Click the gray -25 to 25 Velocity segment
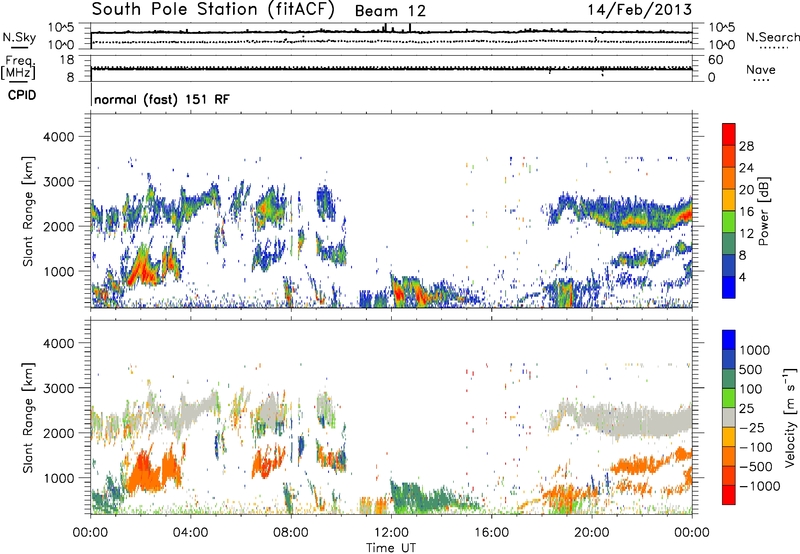The image size is (800, 554). point(729,418)
